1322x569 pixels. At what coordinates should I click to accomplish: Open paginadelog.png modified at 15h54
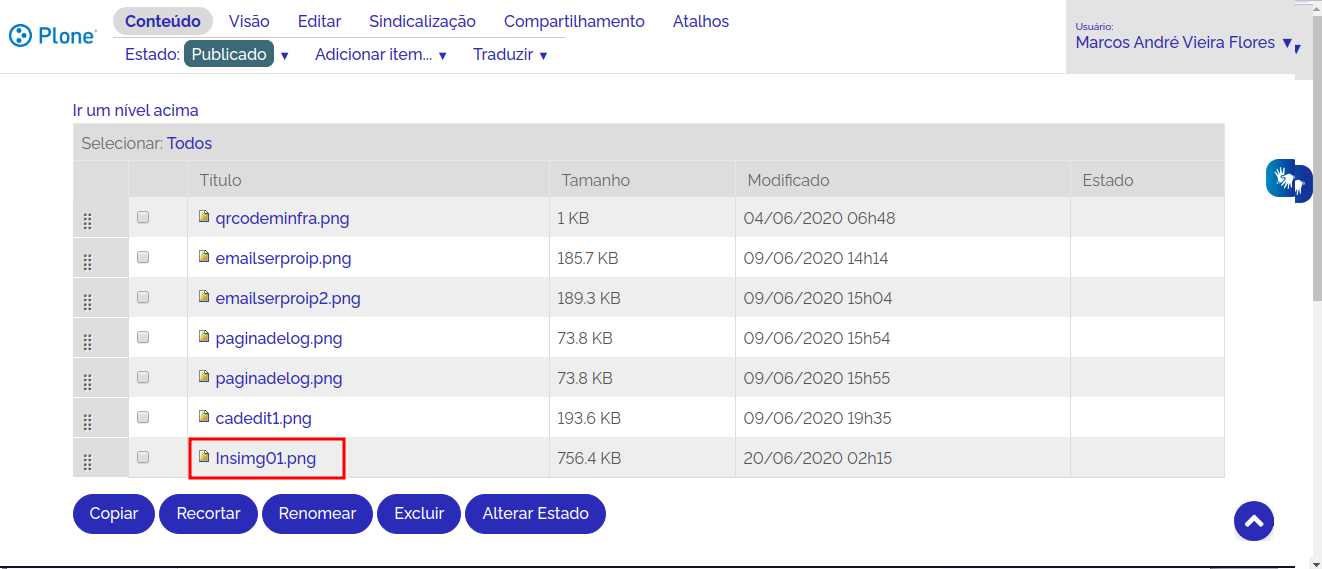[x=279, y=338]
